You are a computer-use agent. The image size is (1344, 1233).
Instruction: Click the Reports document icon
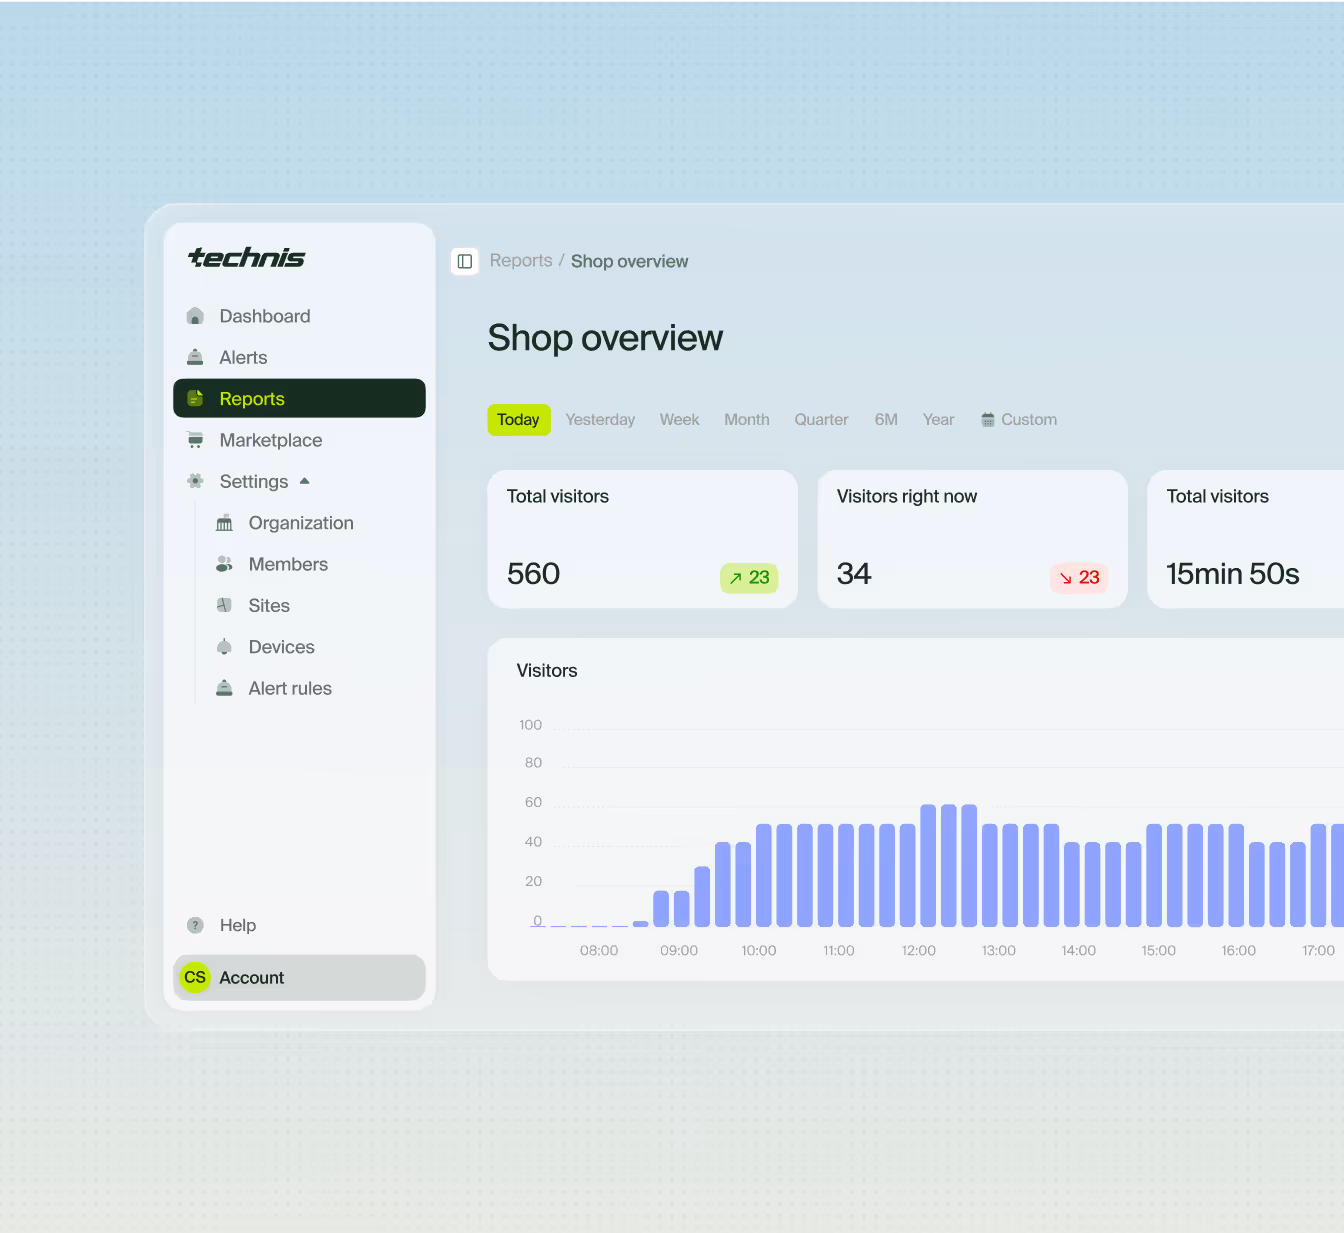195,398
